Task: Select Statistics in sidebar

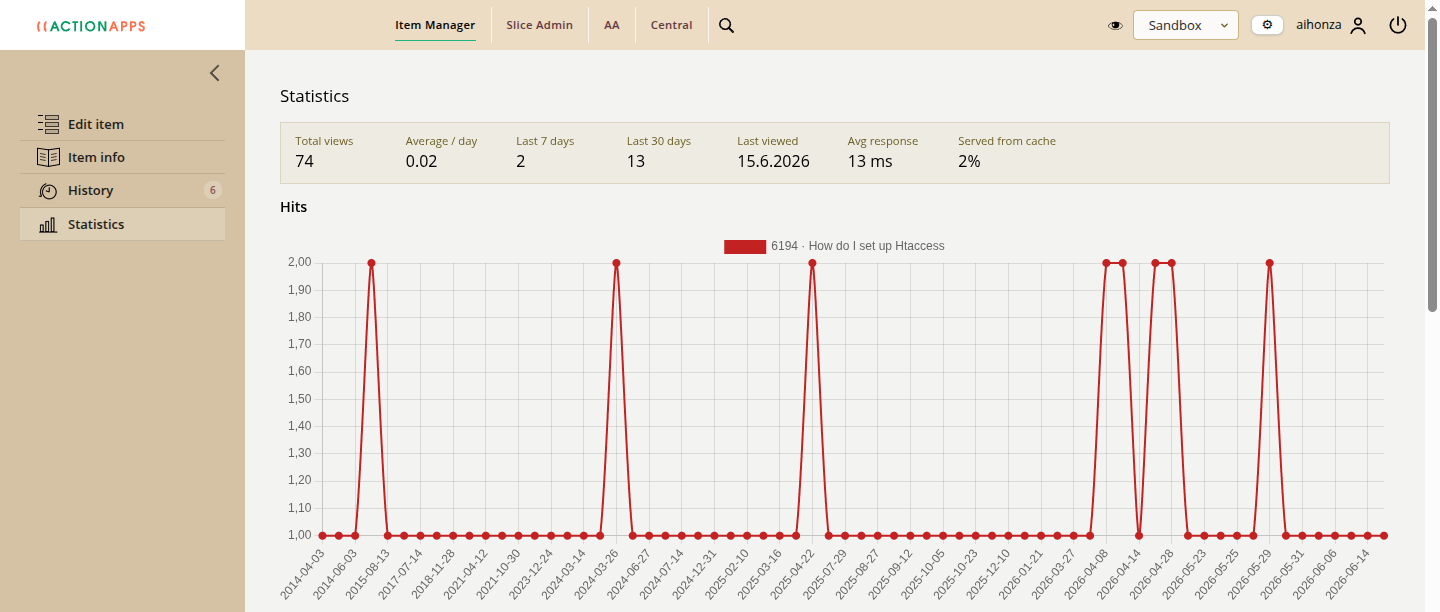Action: coord(122,224)
